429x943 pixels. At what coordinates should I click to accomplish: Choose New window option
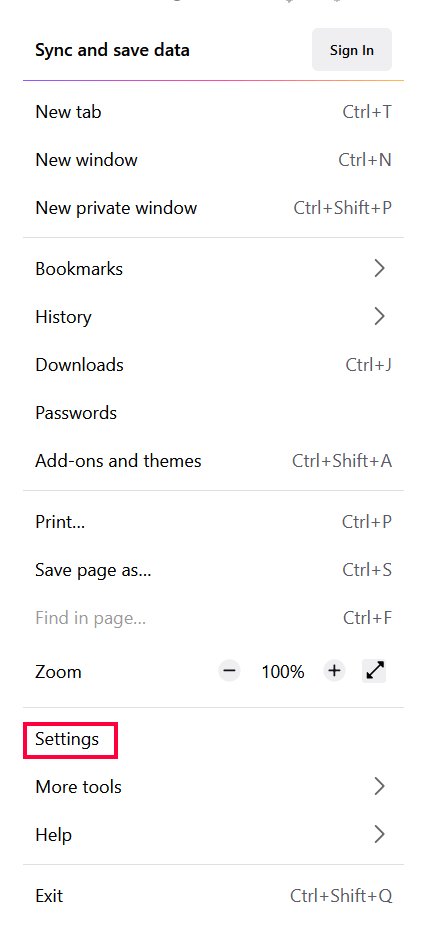pyautogui.click(x=214, y=160)
